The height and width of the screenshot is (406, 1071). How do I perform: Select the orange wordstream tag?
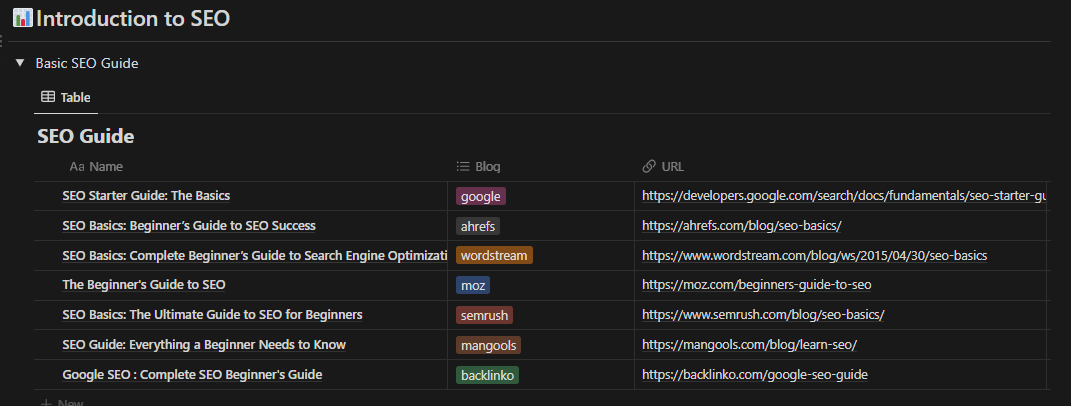point(494,255)
